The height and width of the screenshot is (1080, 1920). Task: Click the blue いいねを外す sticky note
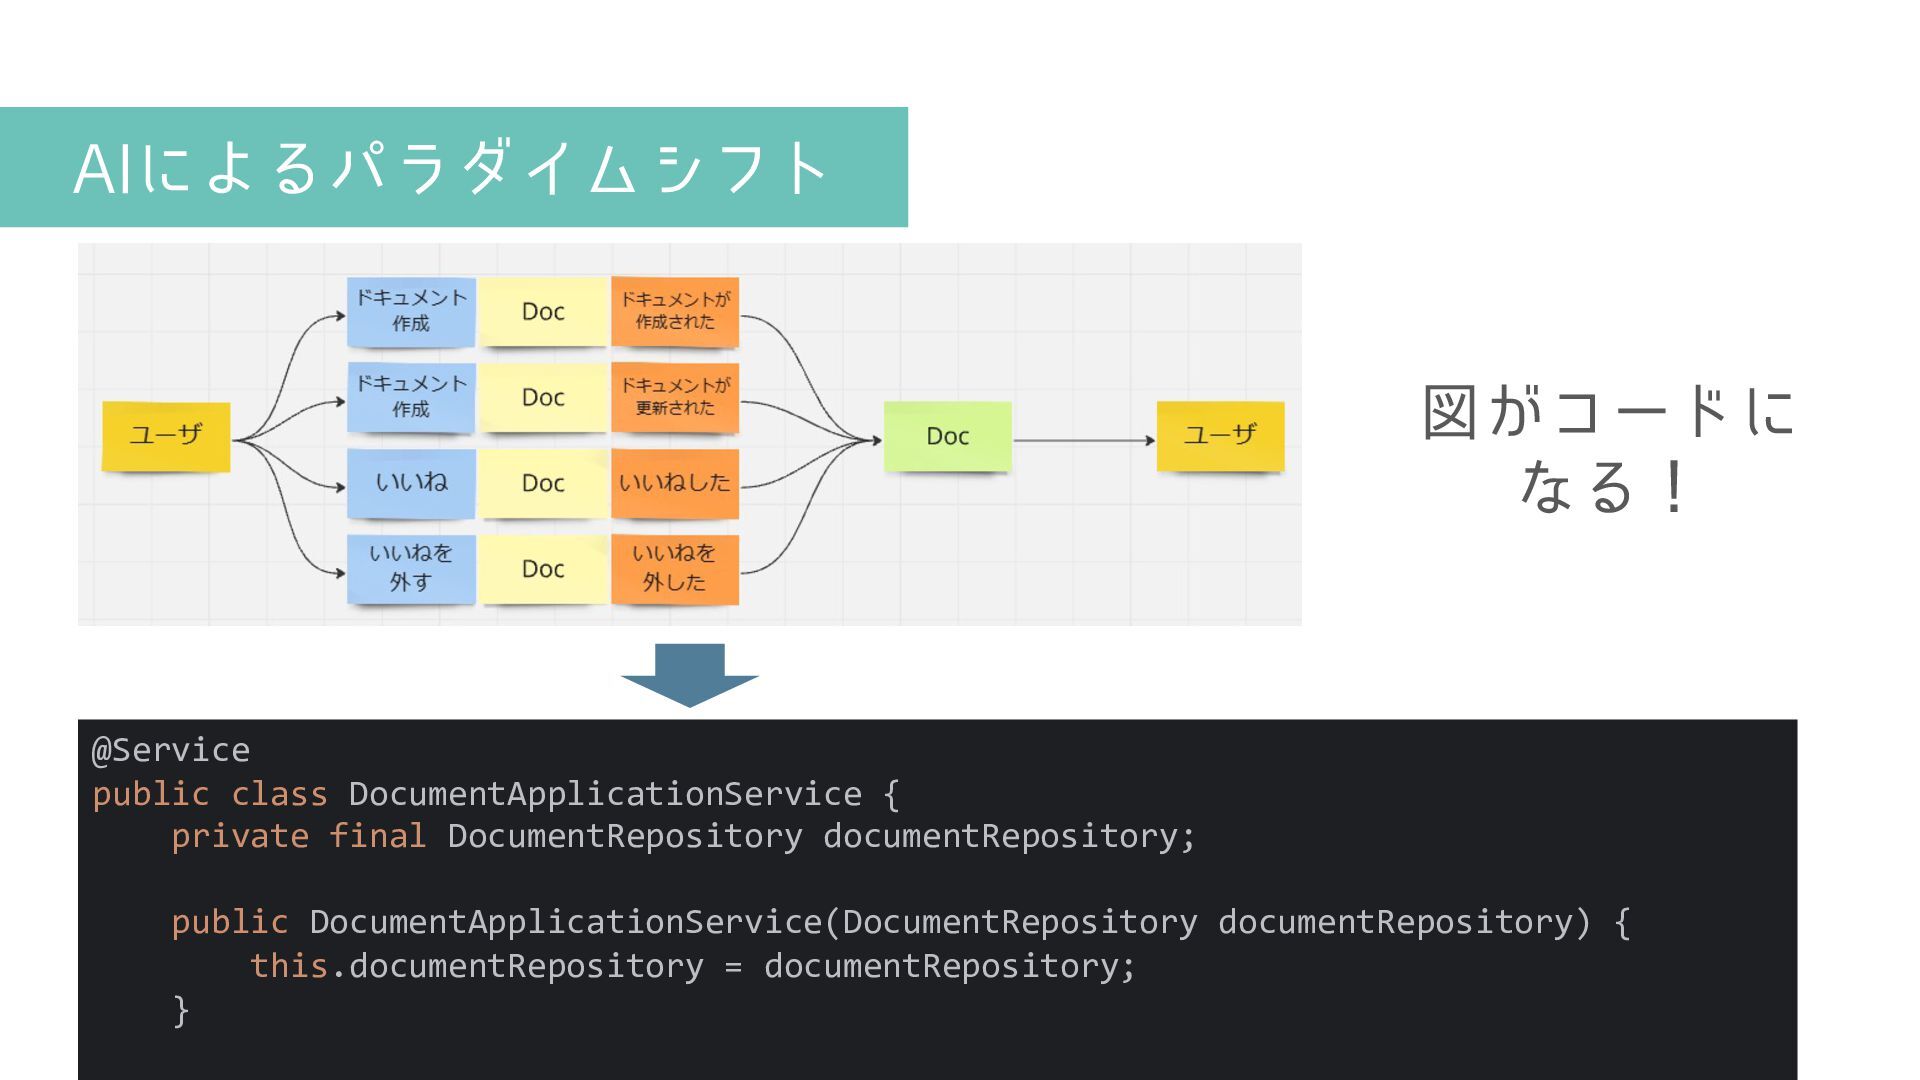[411, 568]
